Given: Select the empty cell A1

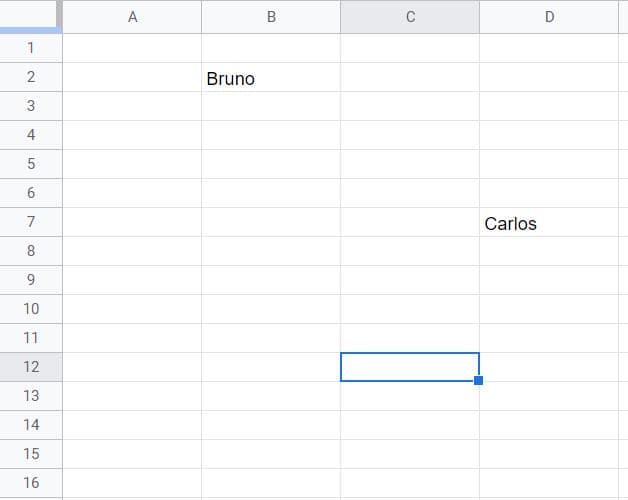Looking at the screenshot, I should pyautogui.click(x=132, y=48).
